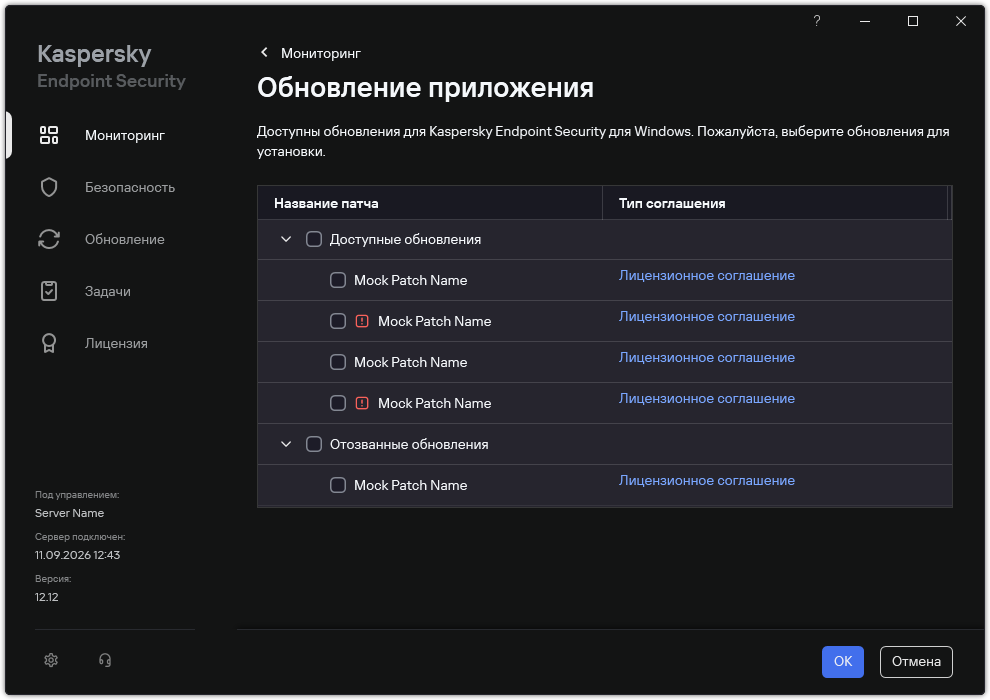Go to Мониторинг in the sidebar

[x=125, y=135]
